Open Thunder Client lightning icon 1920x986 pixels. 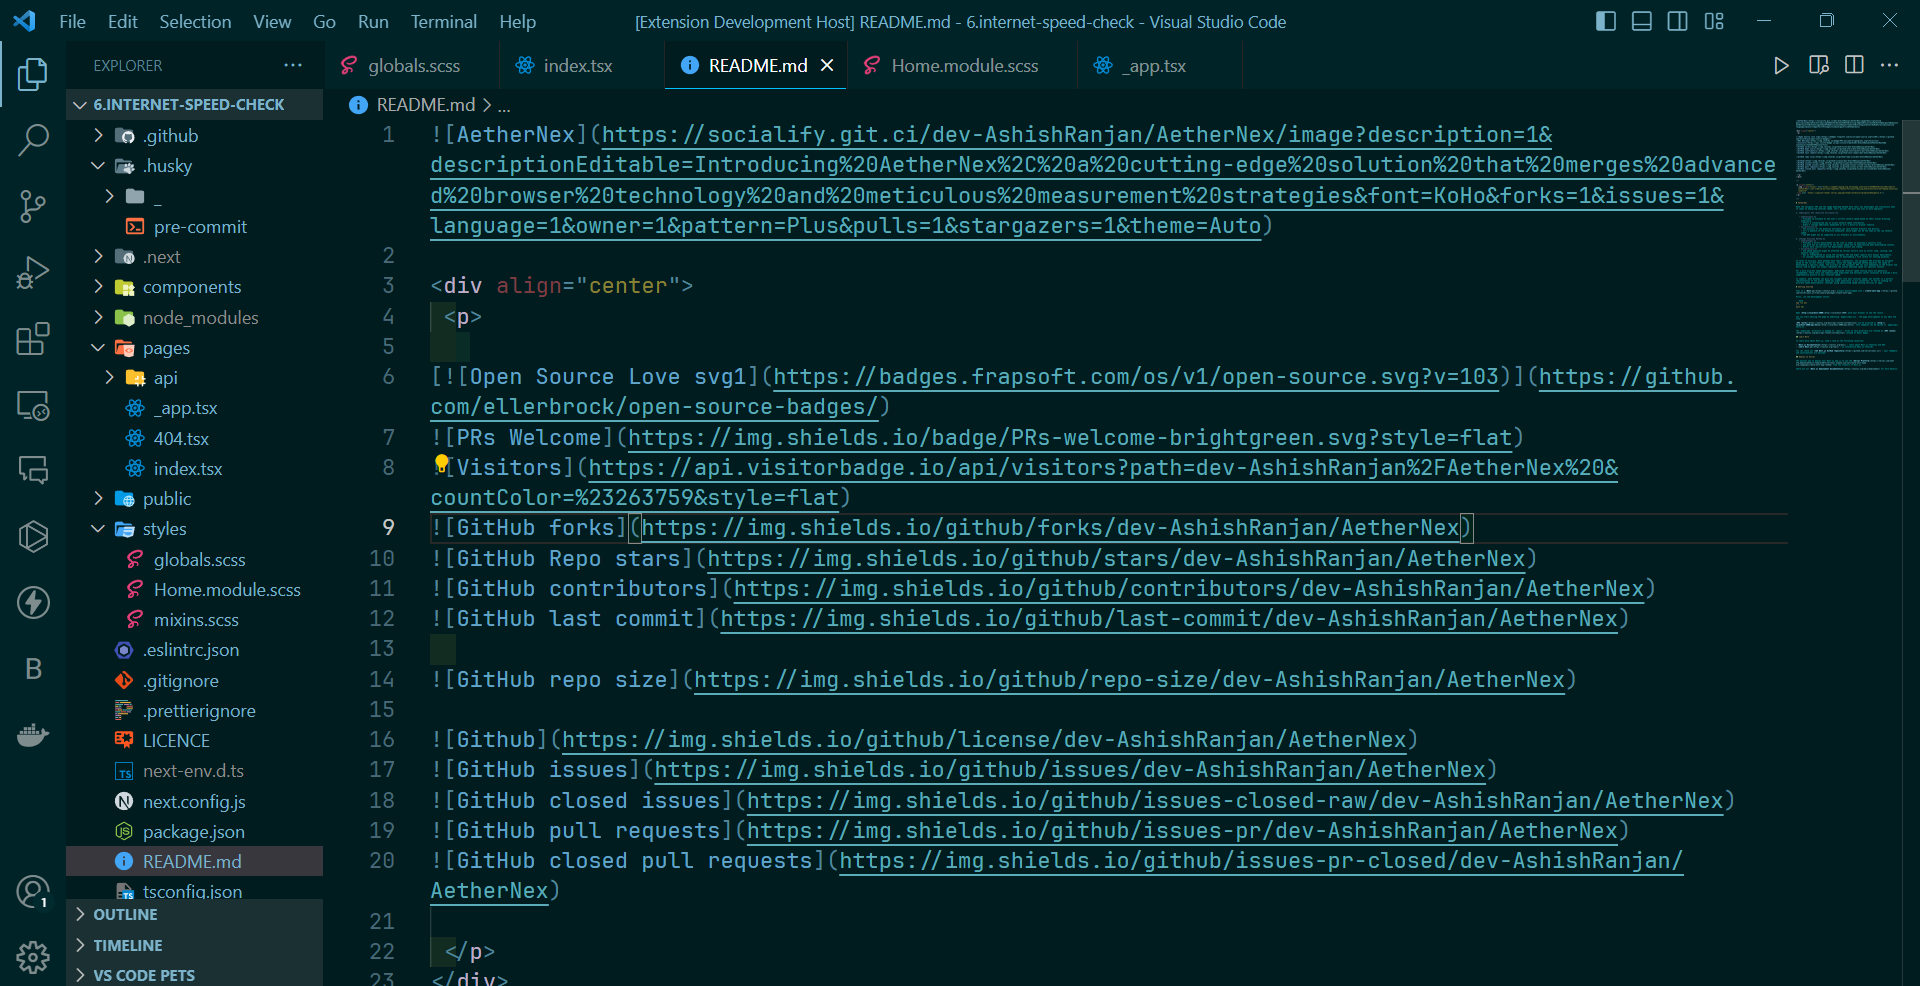pyautogui.click(x=33, y=602)
